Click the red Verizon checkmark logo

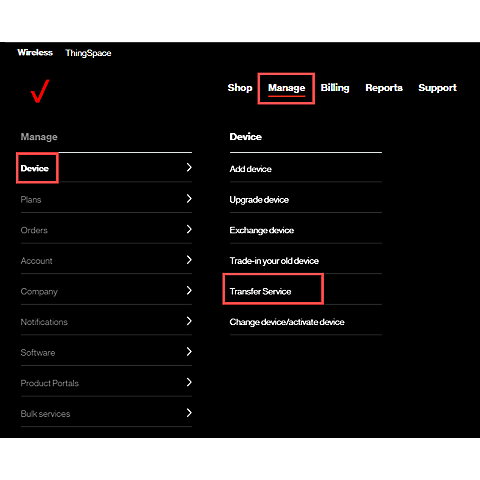40,91
